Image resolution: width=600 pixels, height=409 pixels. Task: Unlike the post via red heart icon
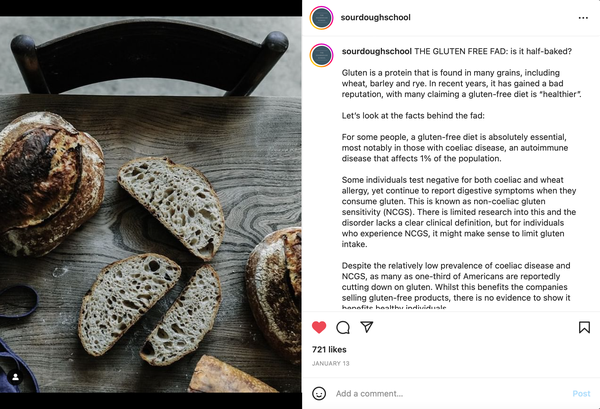point(319,327)
